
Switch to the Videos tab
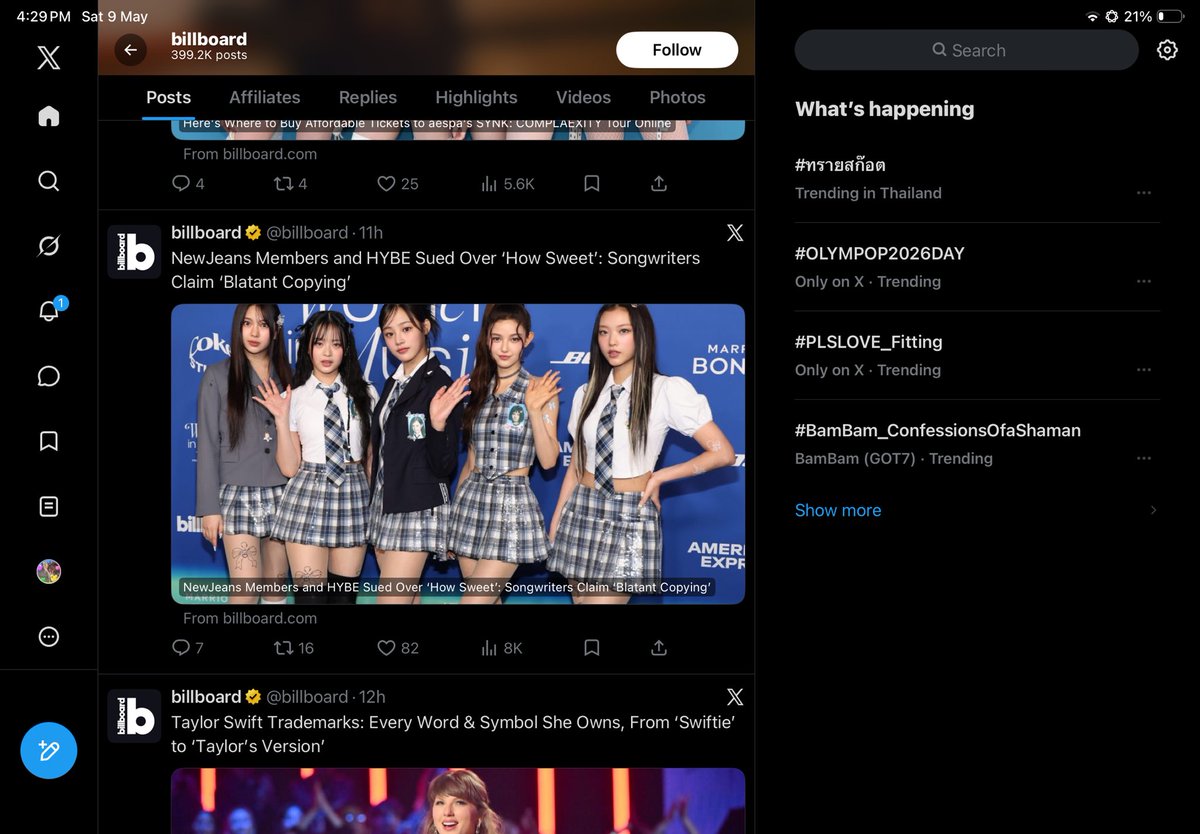pos(583,97)
